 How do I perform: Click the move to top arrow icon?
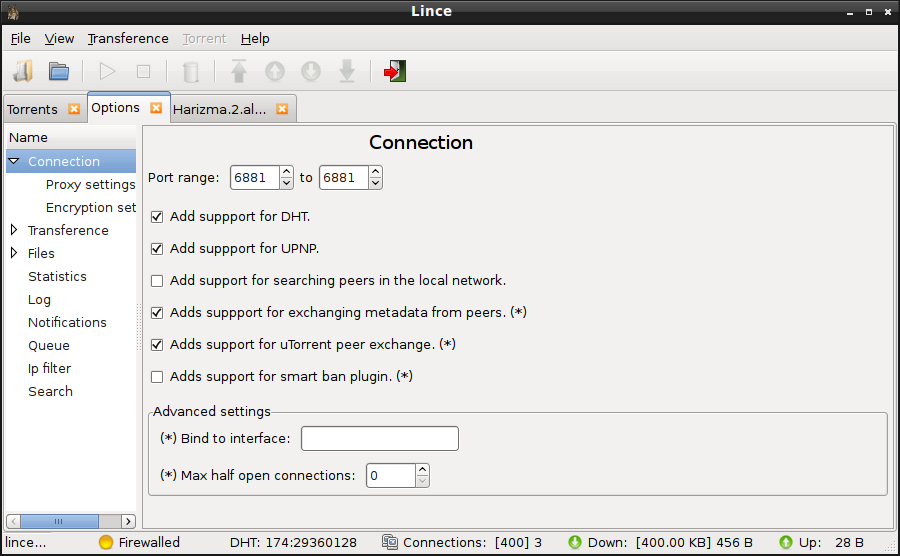tap(239, 71)
